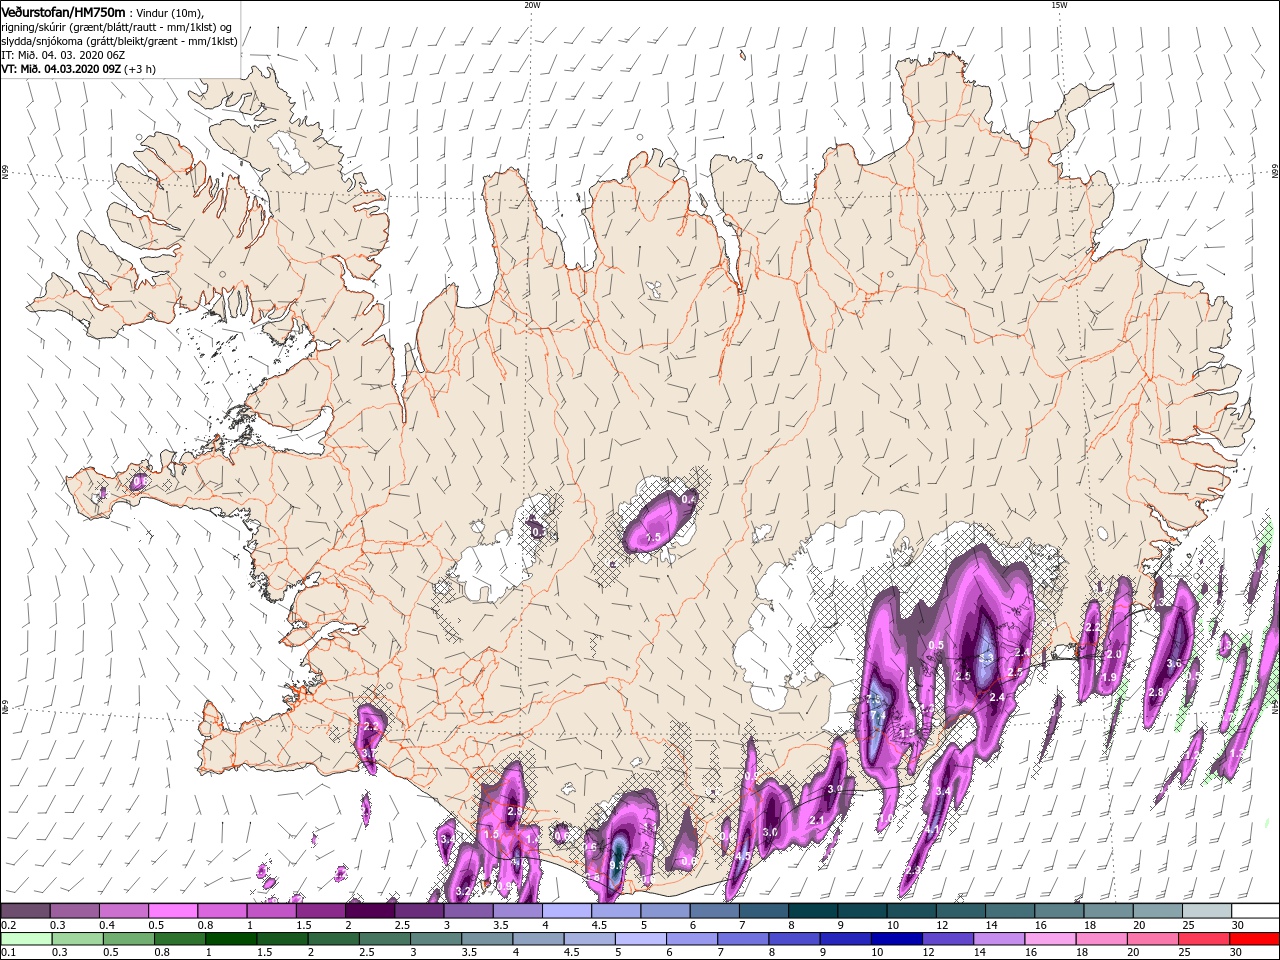This screenshot has width=1280, height=960.
Task: Click the 'rigning/skúrir (grænt/blátt/rautt' description line
Action: tap(117, 27)
